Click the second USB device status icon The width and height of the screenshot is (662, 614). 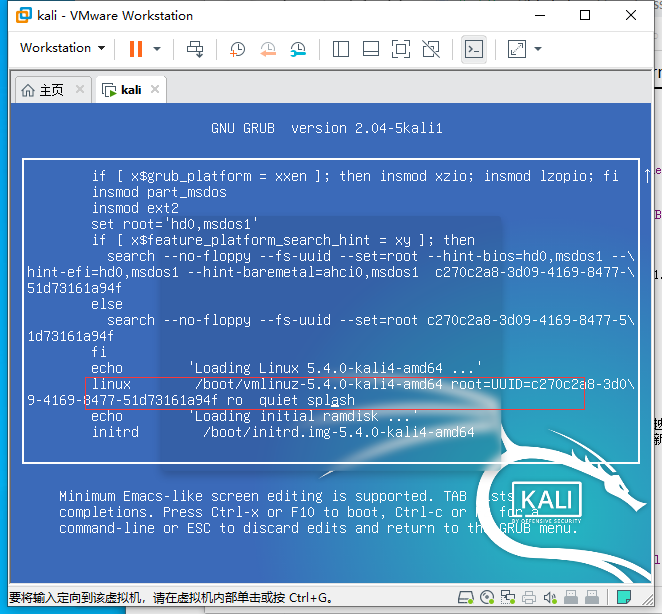(x=592, y=597)
